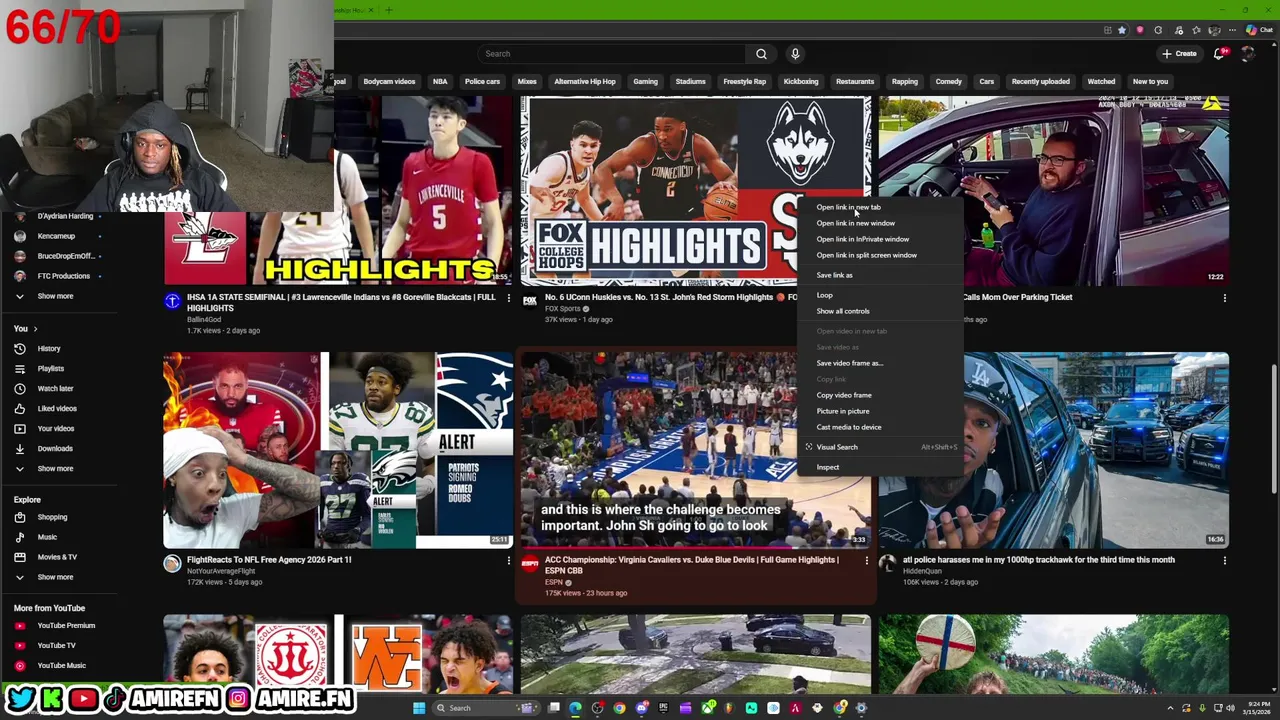This screenshot has height=720, width=1280.
Task: Open Discord from the taskbar
Action: click(642, 708)
